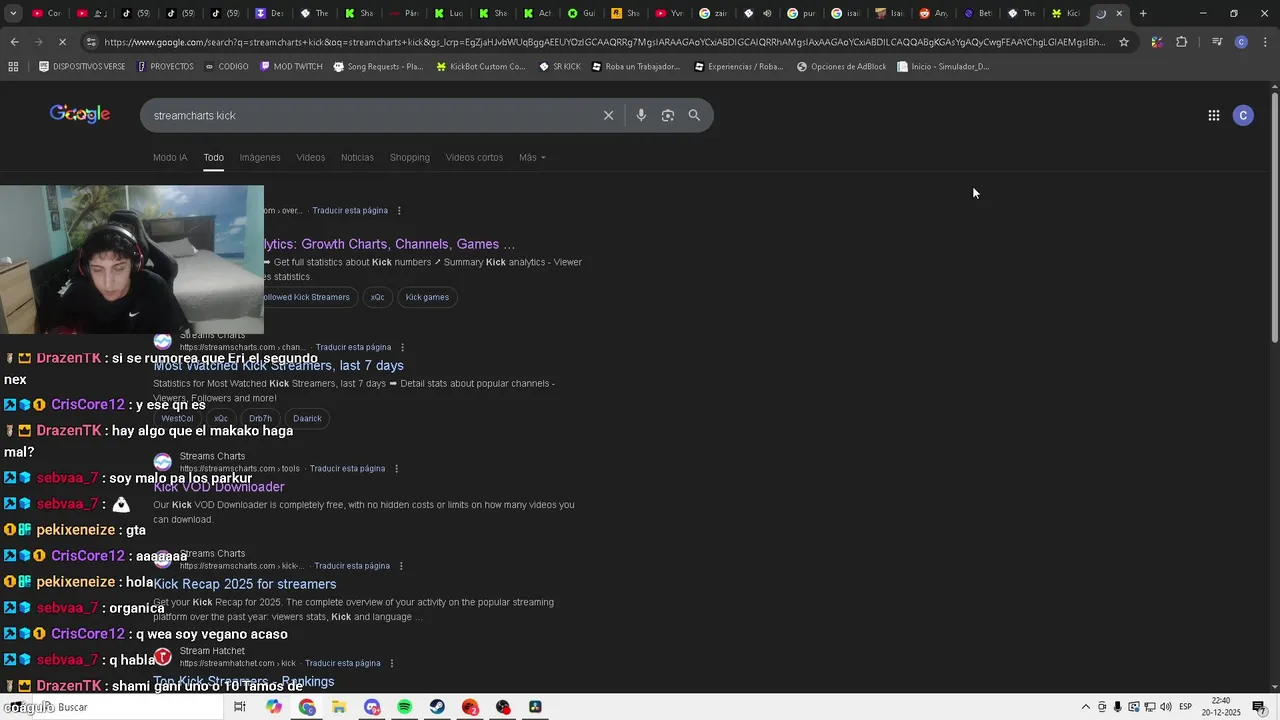Stop loading the page
Viewport: 1280px width, 720px height.
pyautogui.click(x=62, y=42)
